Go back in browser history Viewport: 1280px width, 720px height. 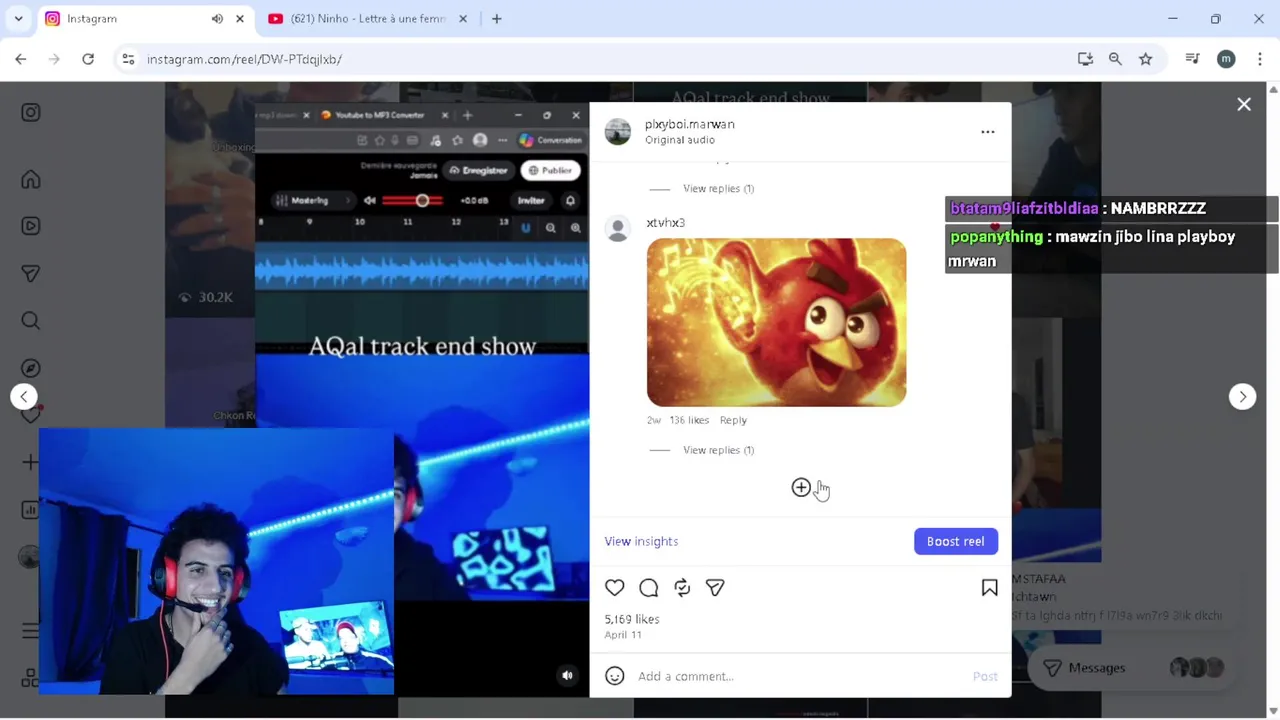point(21,59)
